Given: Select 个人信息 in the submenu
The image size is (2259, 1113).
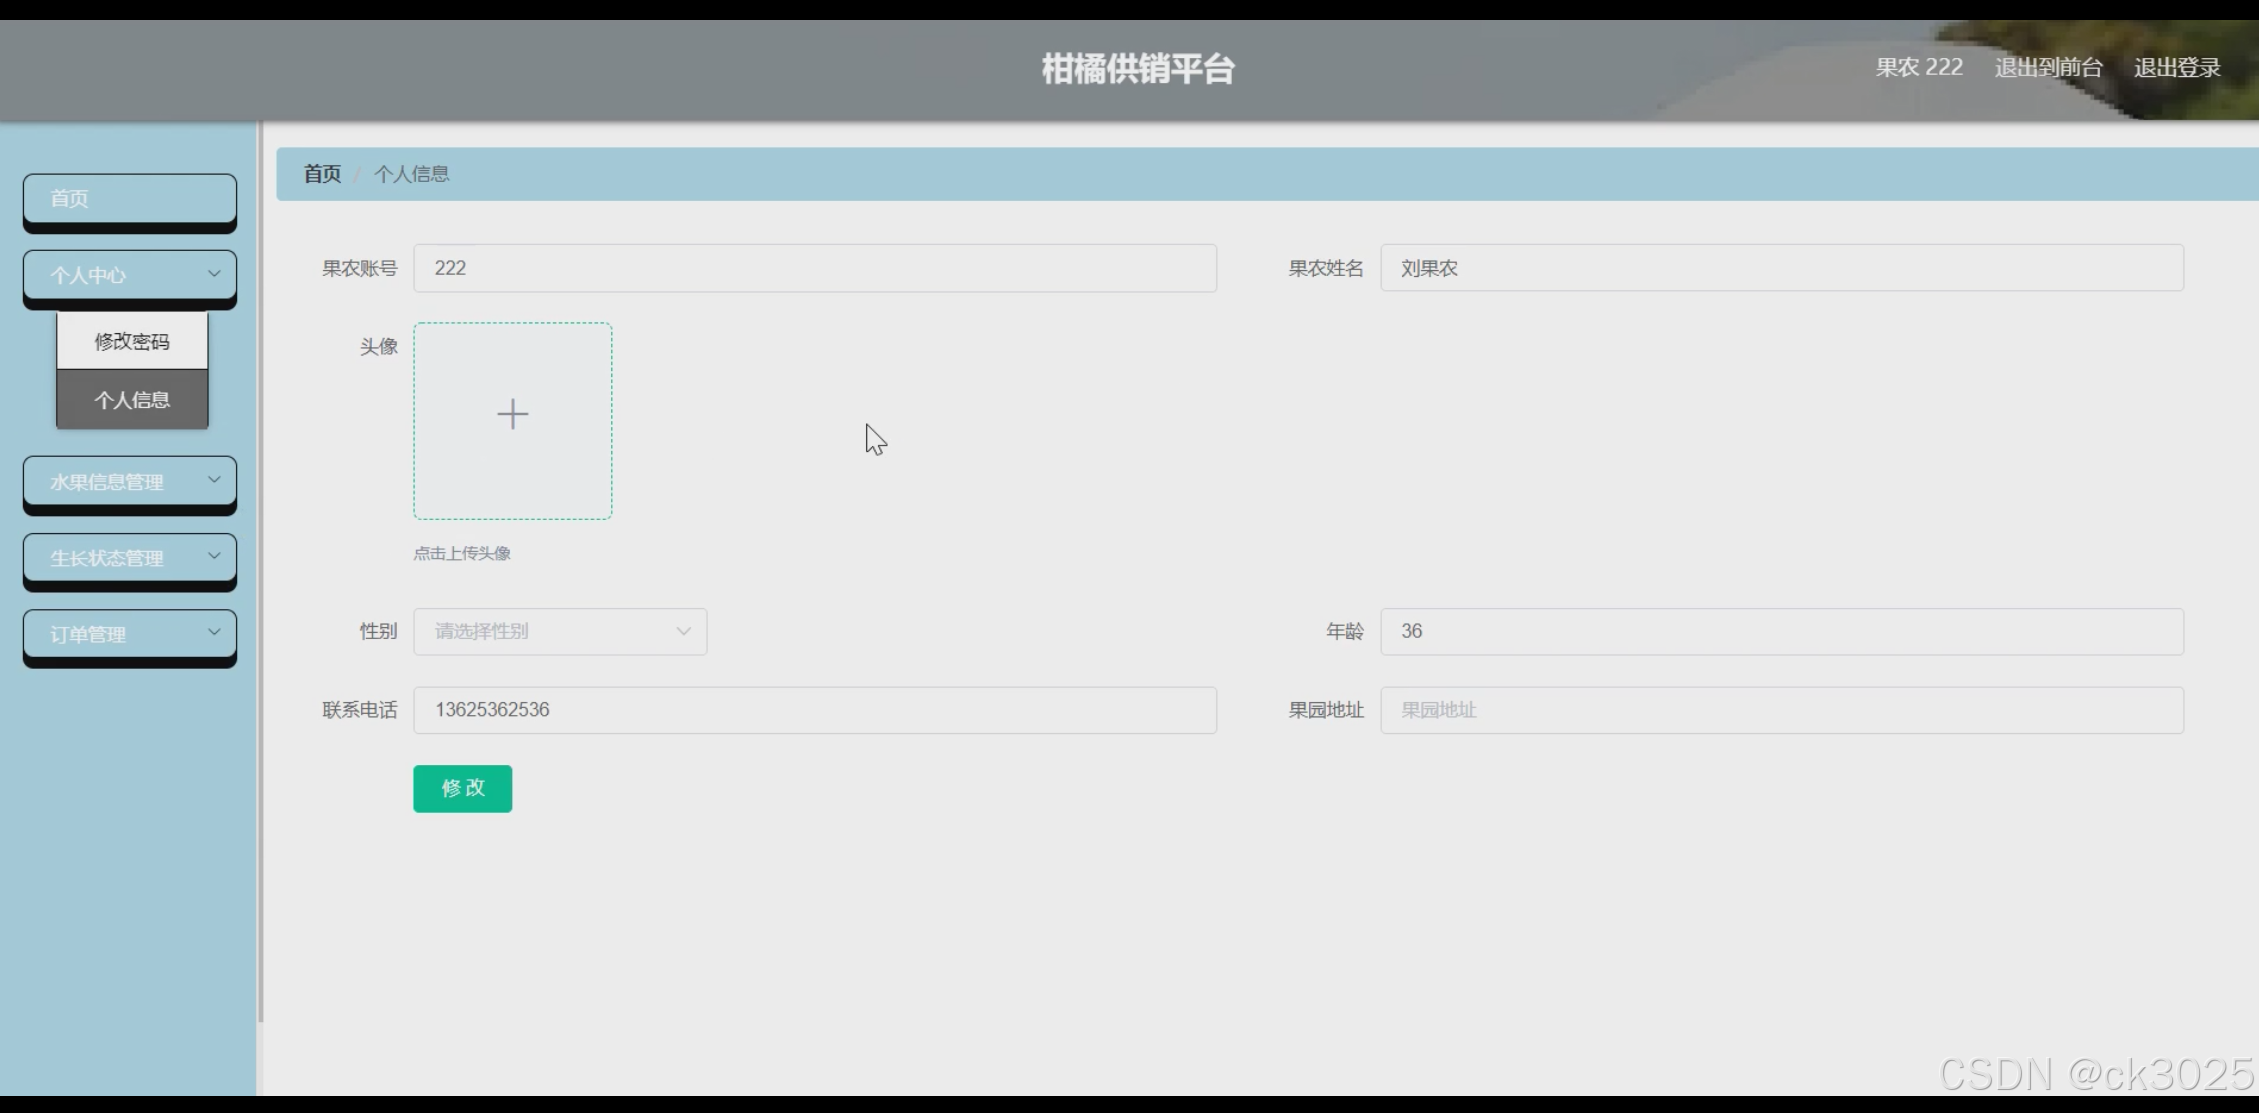Looking at the screenshot, I should click(132, 400).
